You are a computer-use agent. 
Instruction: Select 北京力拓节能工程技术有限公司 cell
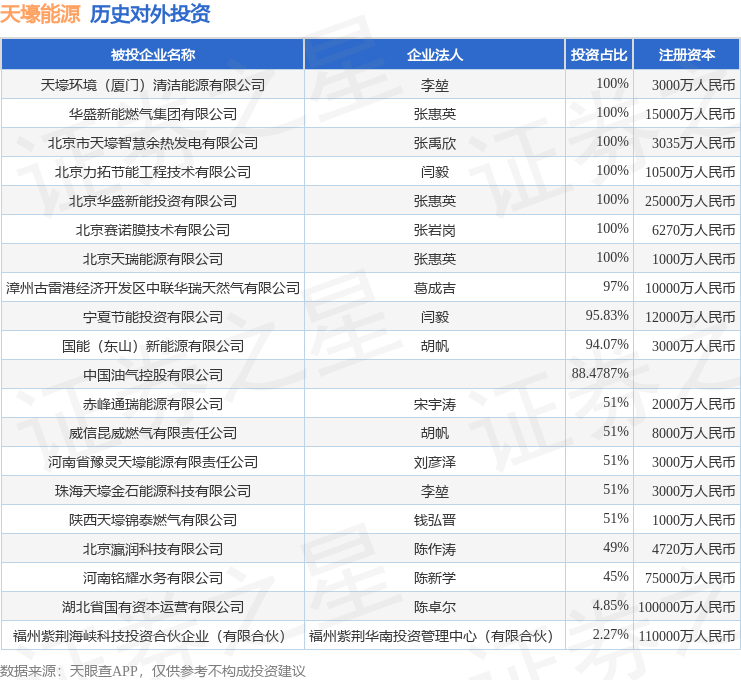pos(153,172)
